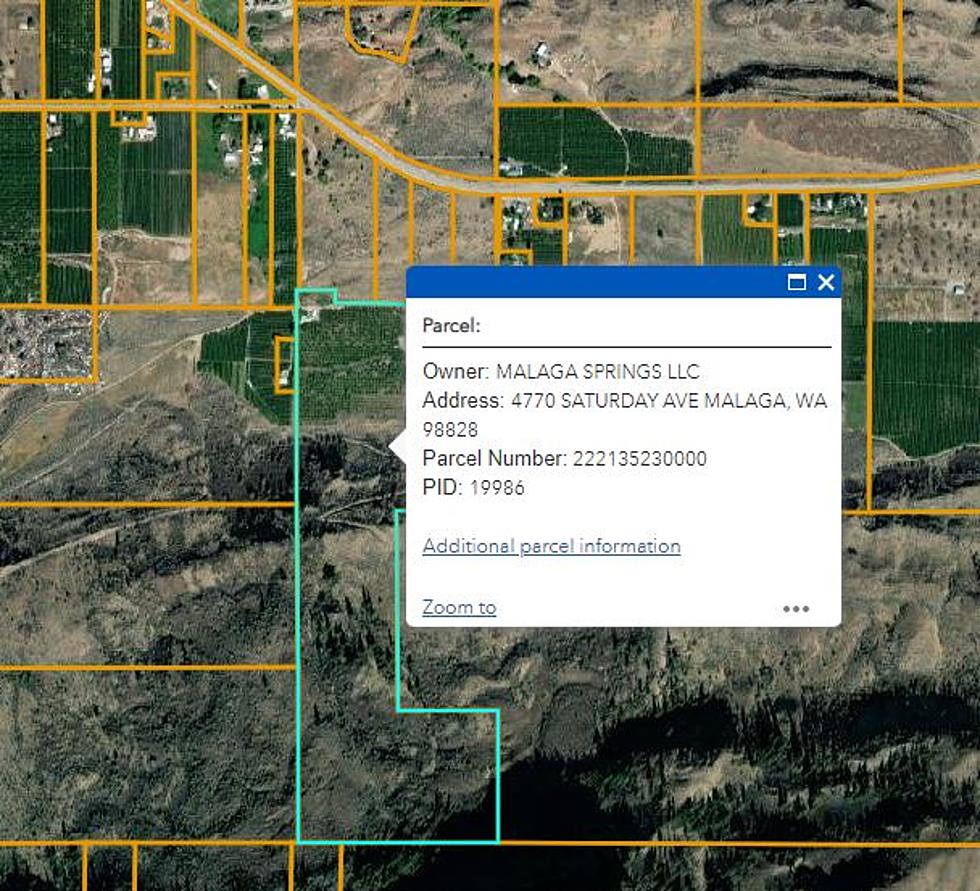Select owner name MALAGA SPRINGS LLC
This screenshot has width=980, height=891.
[x=598, y=372]
